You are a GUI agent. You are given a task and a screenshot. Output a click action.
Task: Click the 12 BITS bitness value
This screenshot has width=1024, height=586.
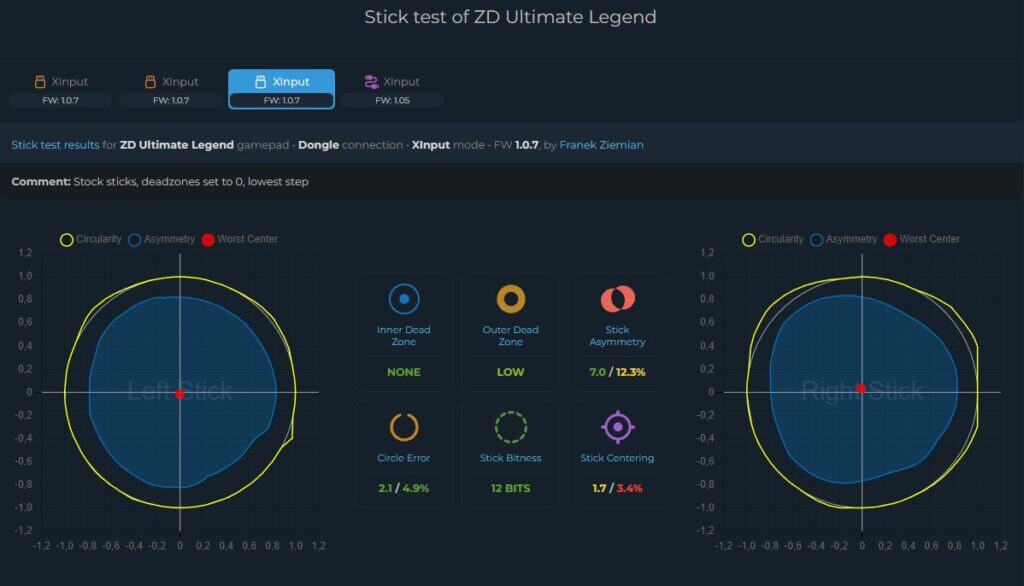point(511,488)
